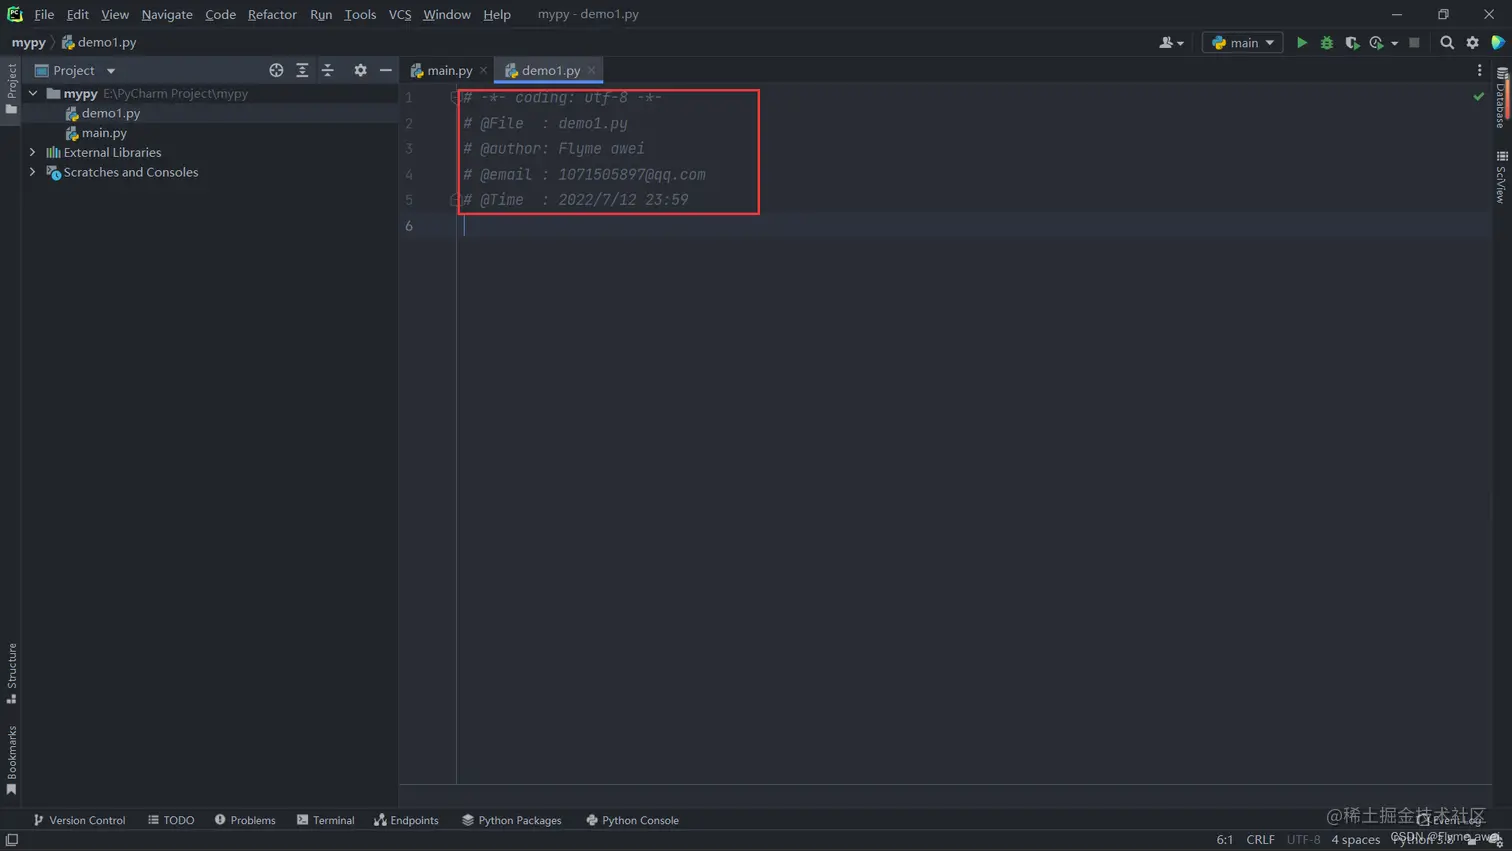This screenshot has height=851, width=1512.
Task: Open the Python Console tool window
Action: click(x=632, y=820)
